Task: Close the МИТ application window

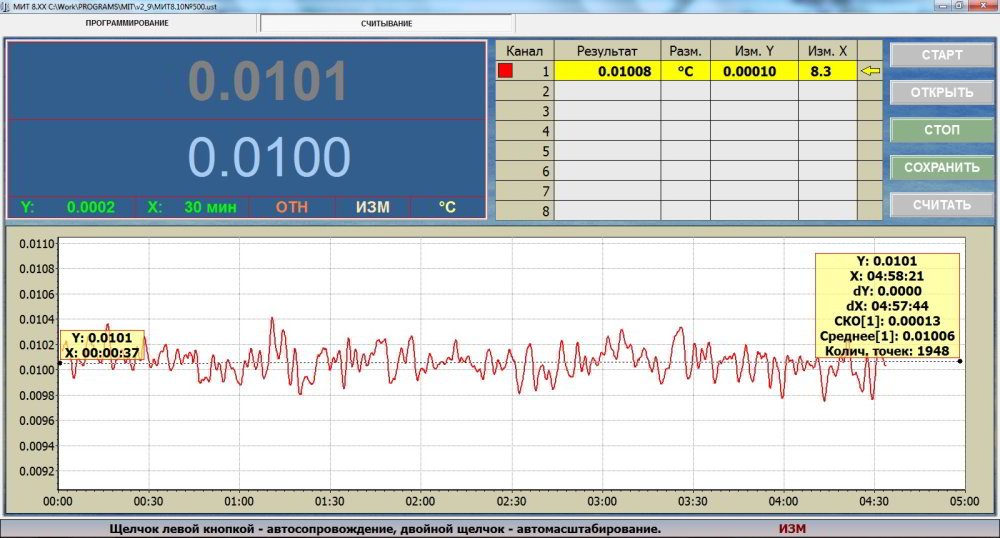Action: 982,6
